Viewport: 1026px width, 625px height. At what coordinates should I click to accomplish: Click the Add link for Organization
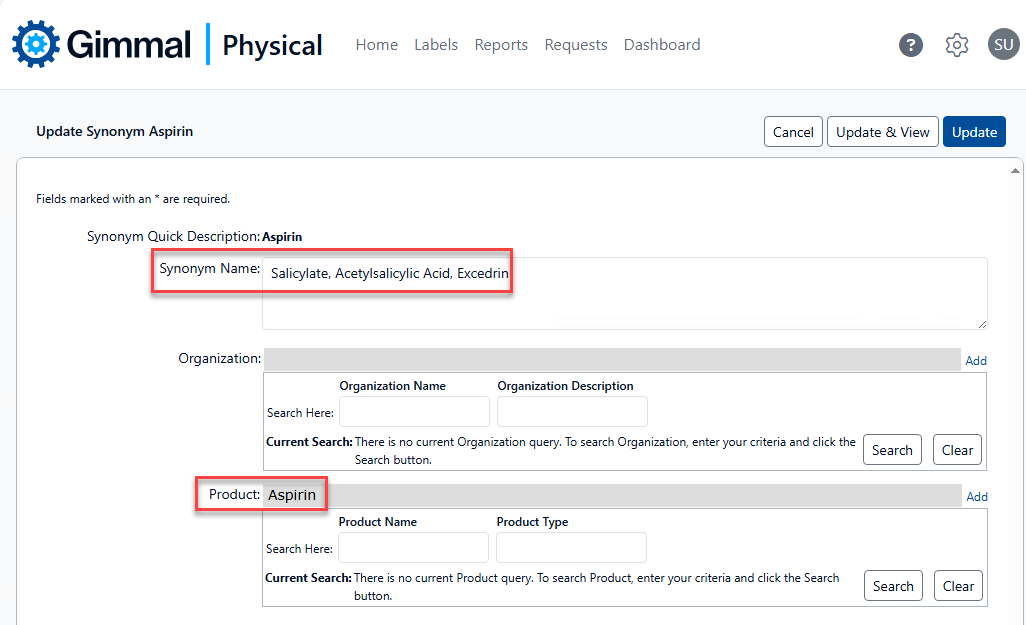click(x=975, y=361)
